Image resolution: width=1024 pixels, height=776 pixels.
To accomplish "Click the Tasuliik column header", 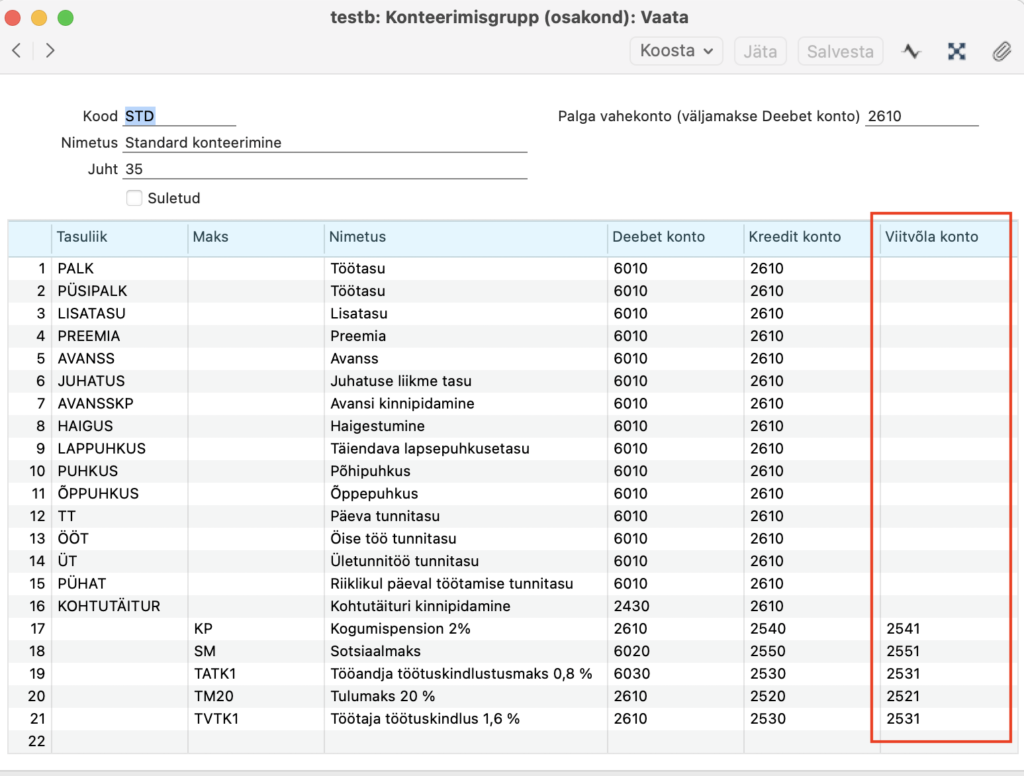I will point(118,237).
